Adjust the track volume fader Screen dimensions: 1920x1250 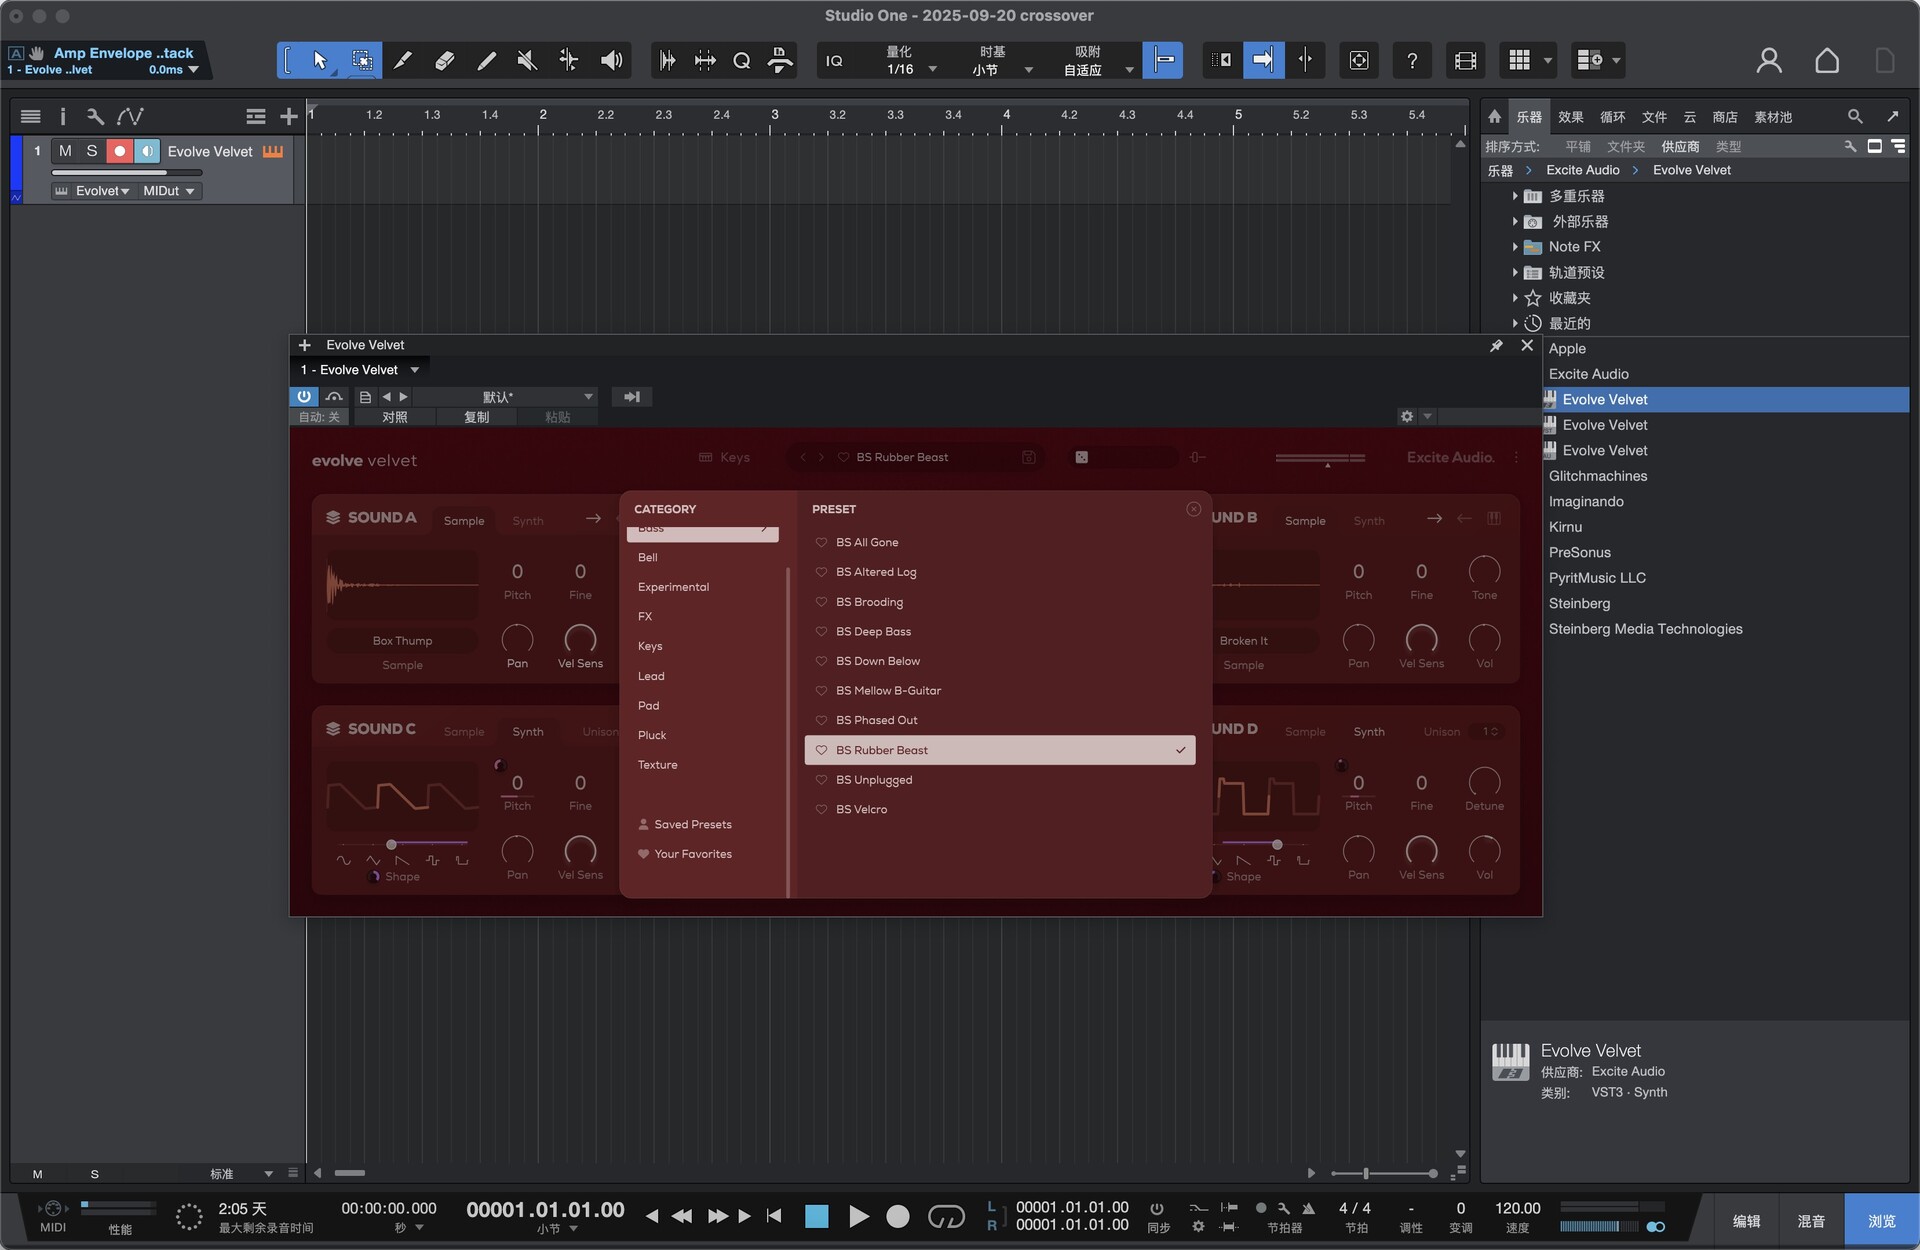click(x=127, y=172)
